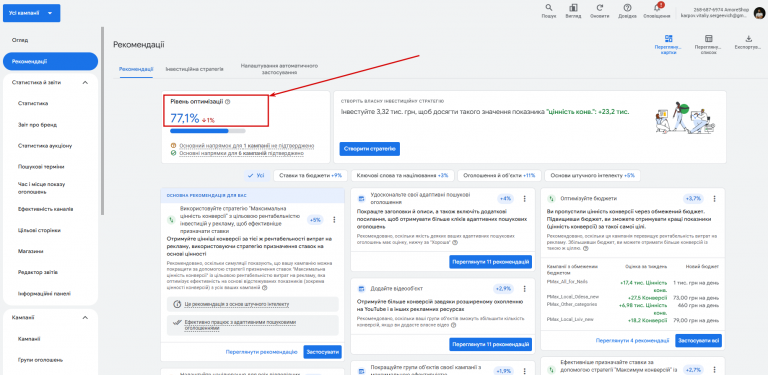Open the Вигляд appearance icon
Viewport: 768px width, 375px height.
[573, 8]
